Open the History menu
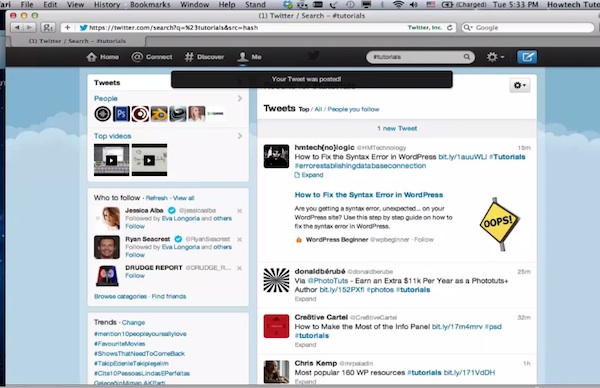The height and width of the screenshot is (388, 600). (x=107, y=5)
